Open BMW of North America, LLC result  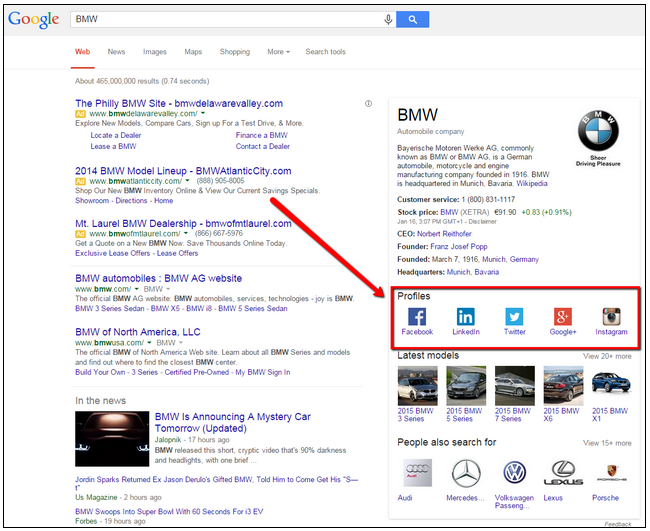pyautogui.click(x=138, y=332)
